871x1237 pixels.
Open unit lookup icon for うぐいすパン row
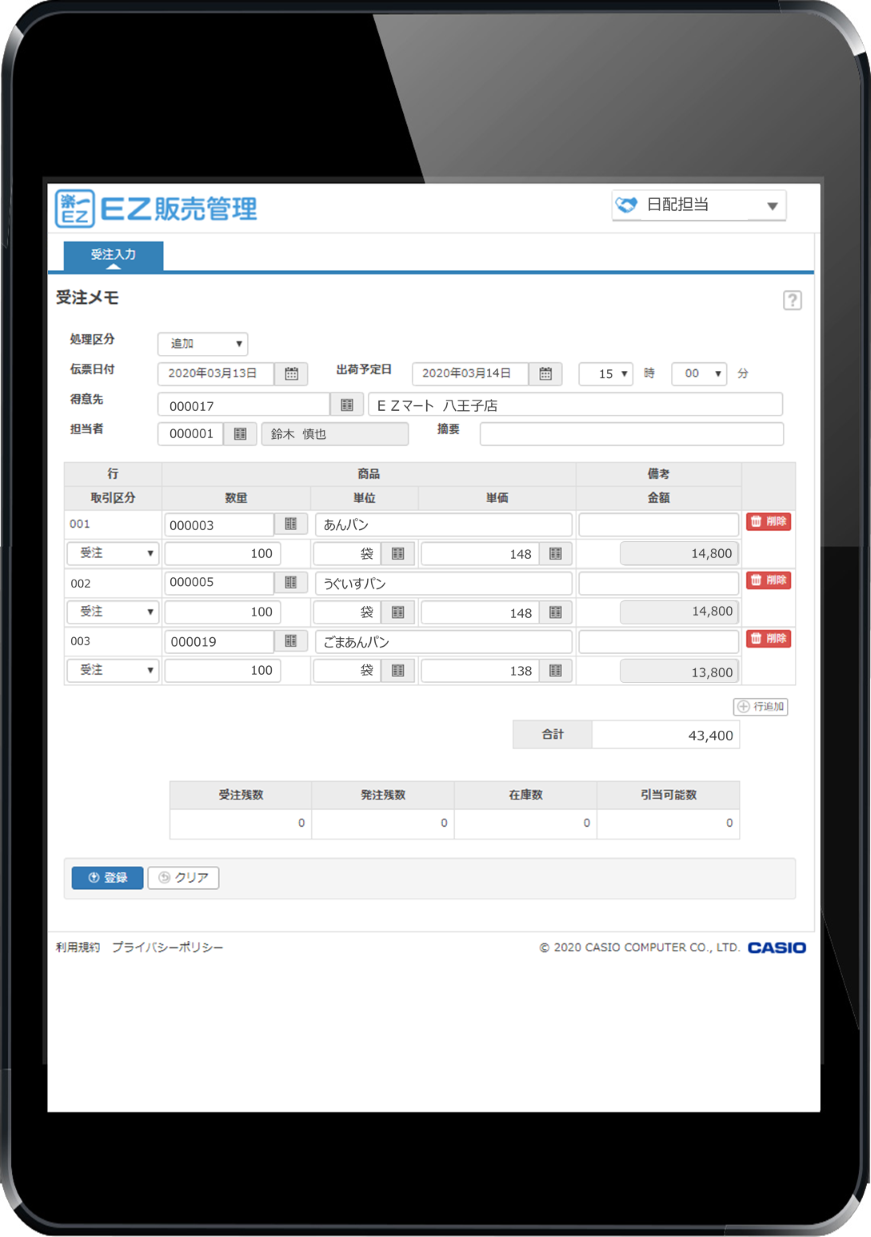[397, 612]
